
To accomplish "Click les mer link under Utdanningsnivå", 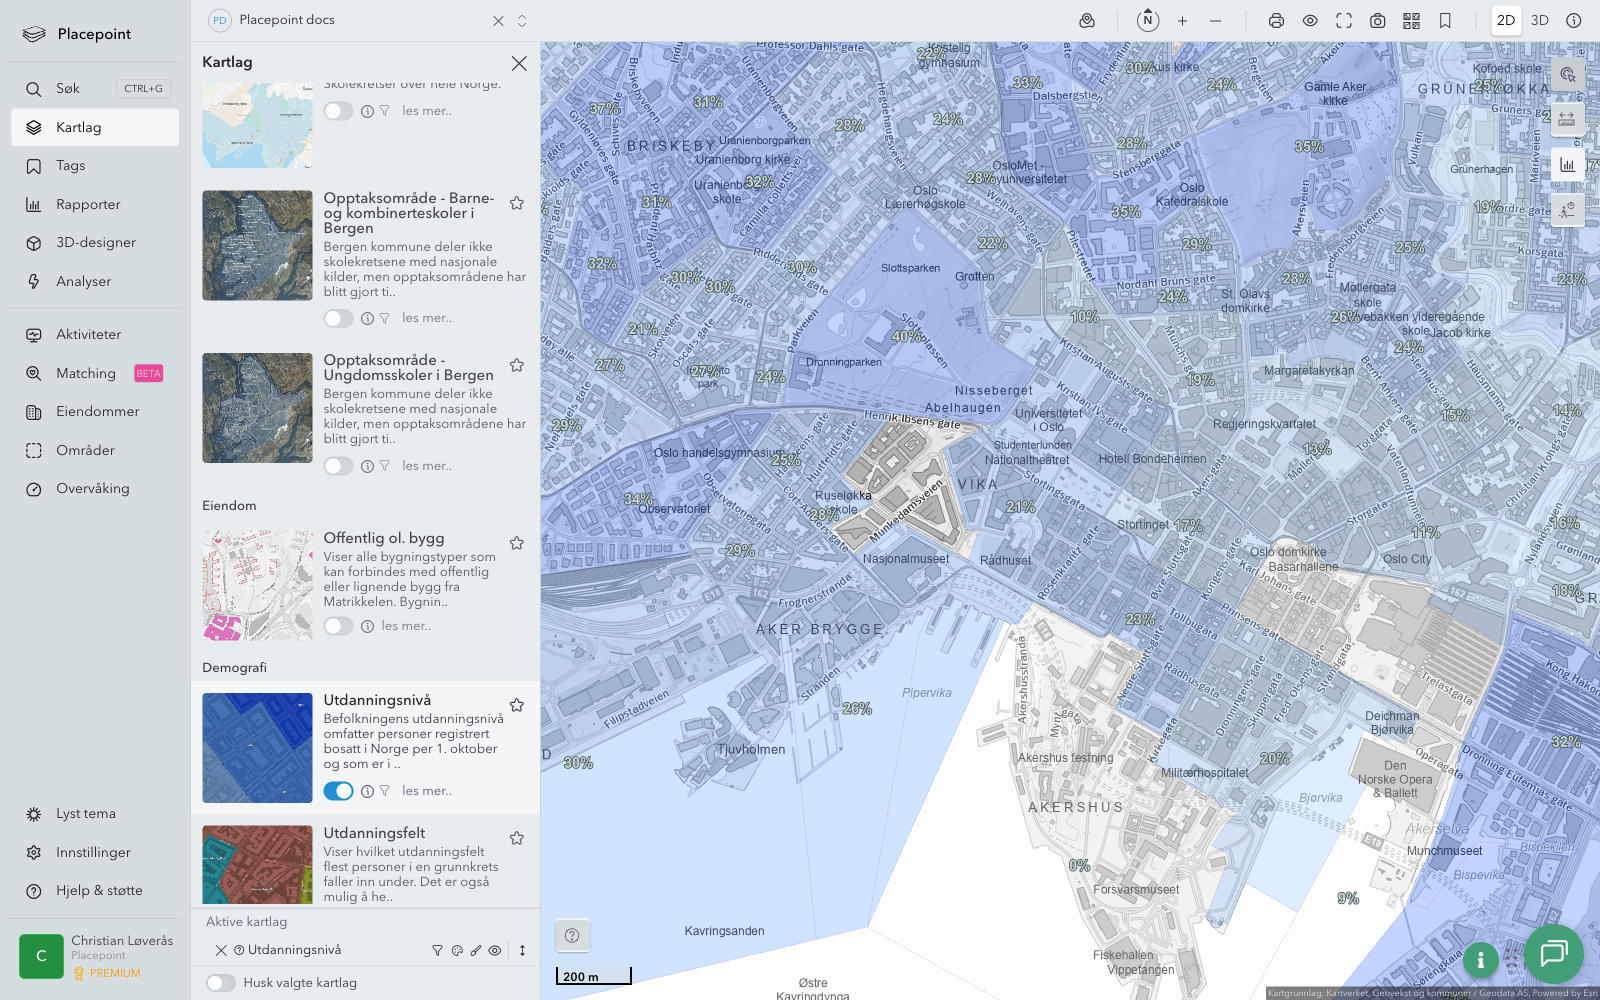I will [427, 791].
